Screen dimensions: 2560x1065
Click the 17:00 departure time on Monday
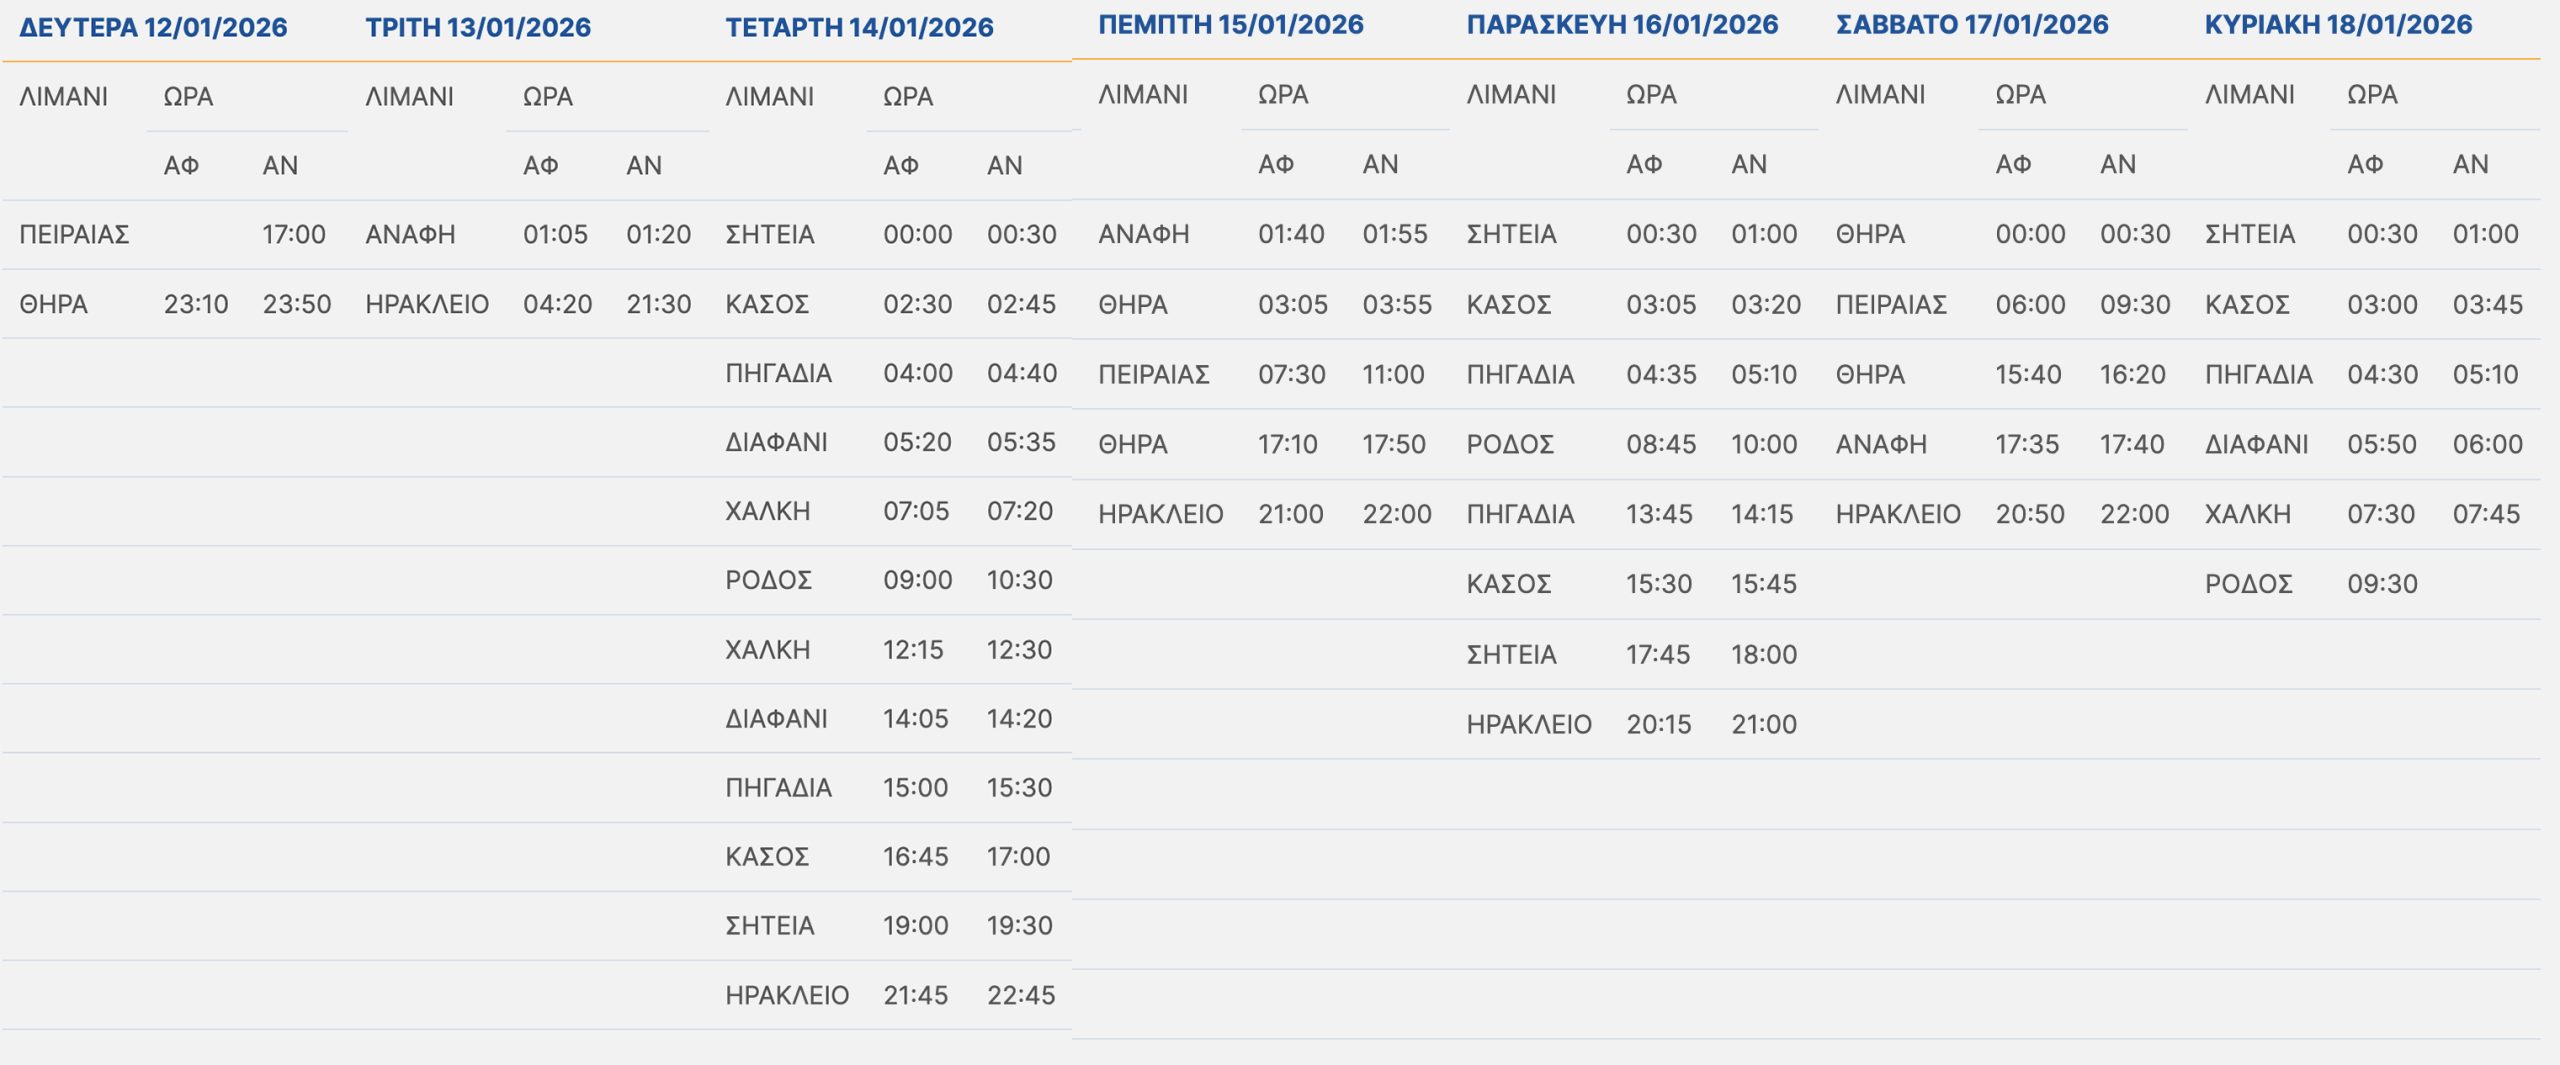point(293,235)
